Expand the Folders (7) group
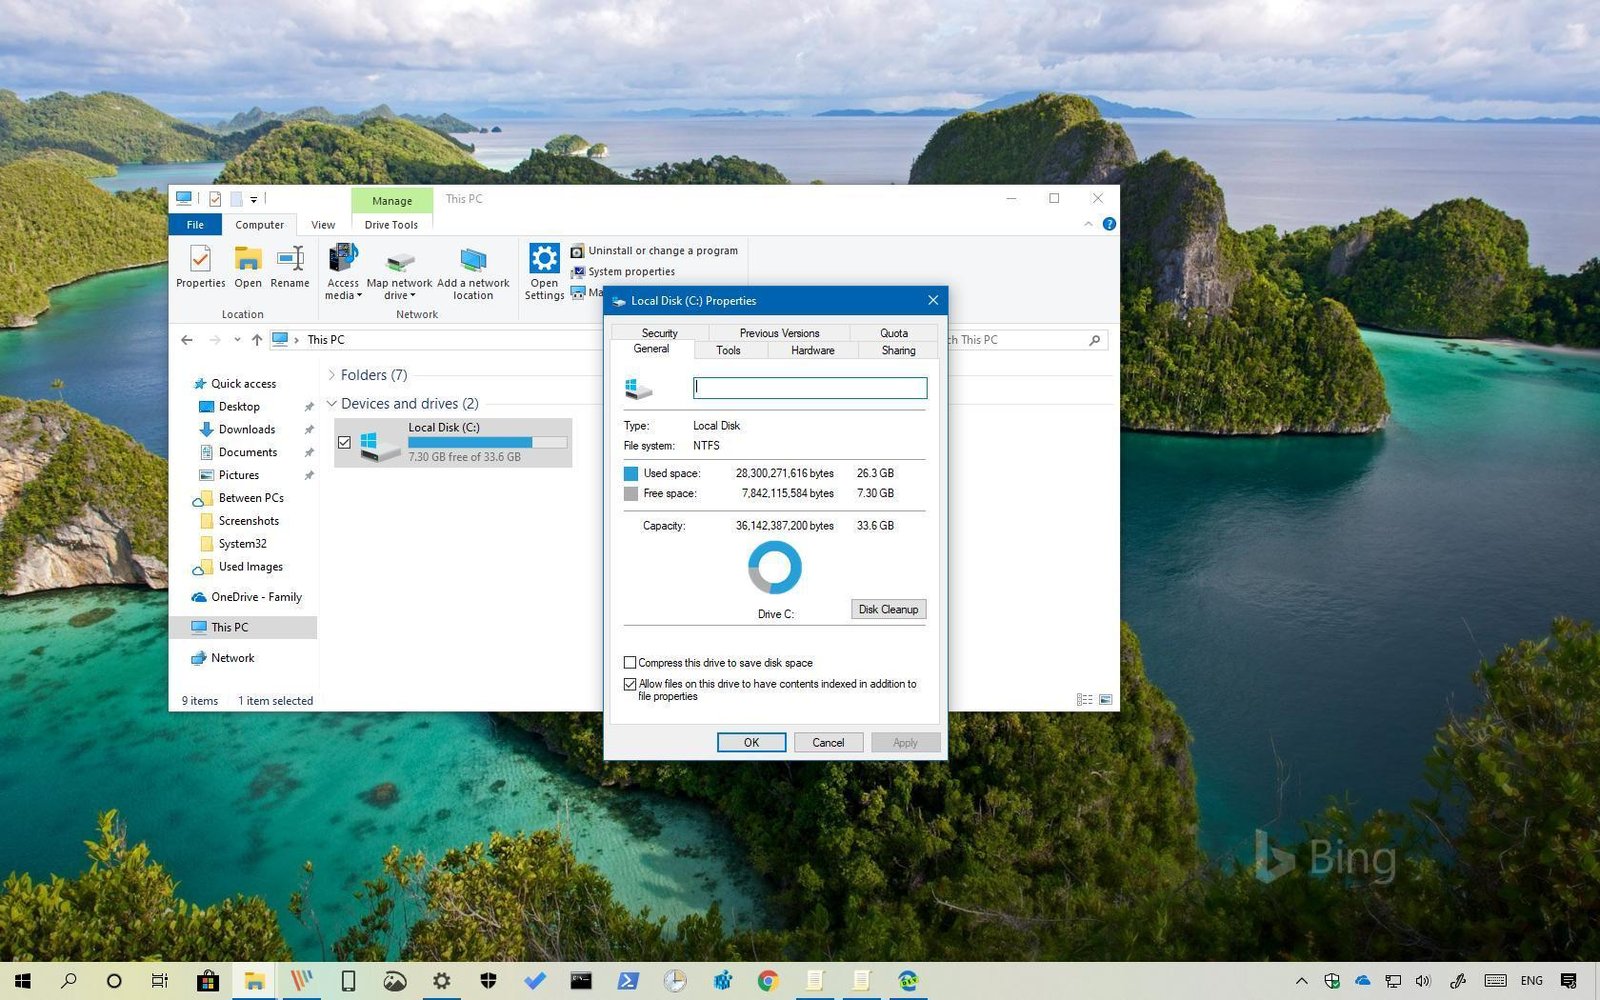The height and width of the screenshot is (1000, 1600). pyautogui.click(x=332, y=375)
